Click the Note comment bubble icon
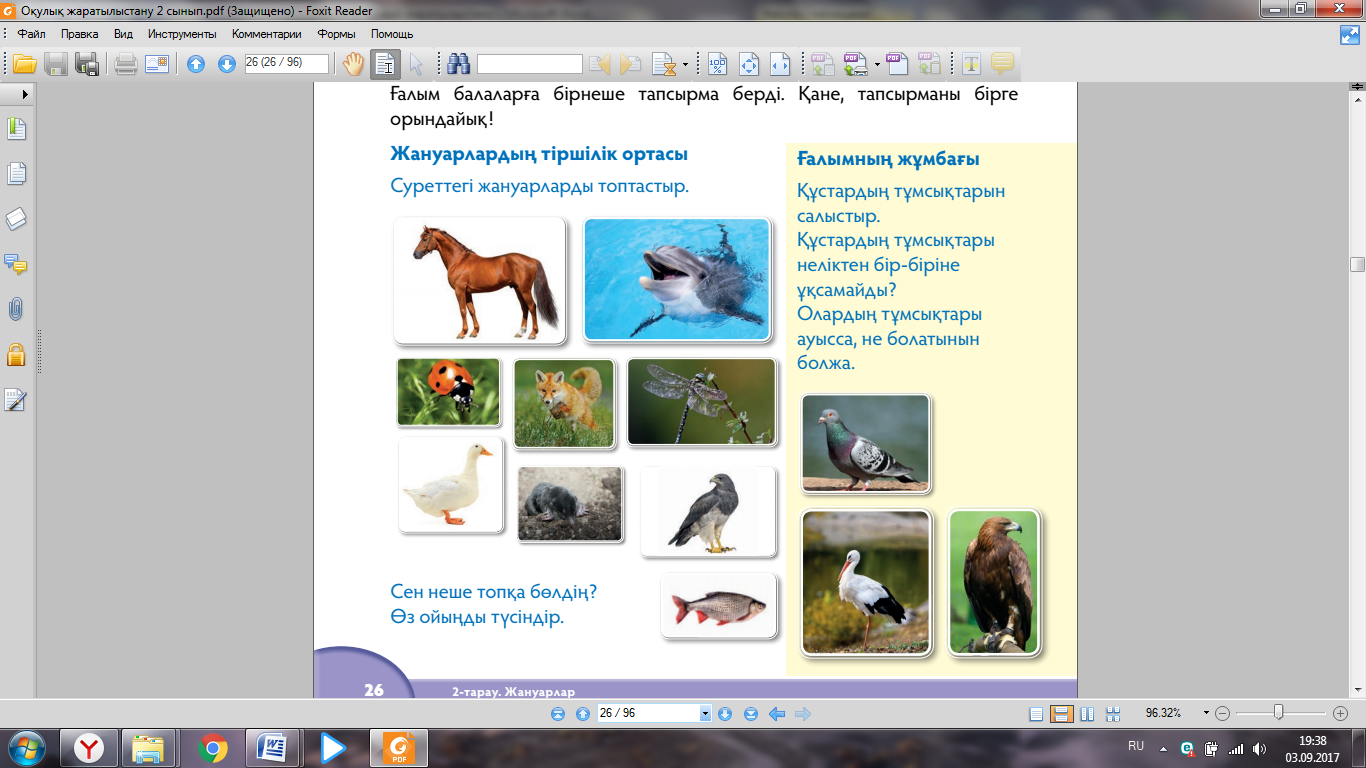Screen dimensions: 1366x768 click(1001, 64)
